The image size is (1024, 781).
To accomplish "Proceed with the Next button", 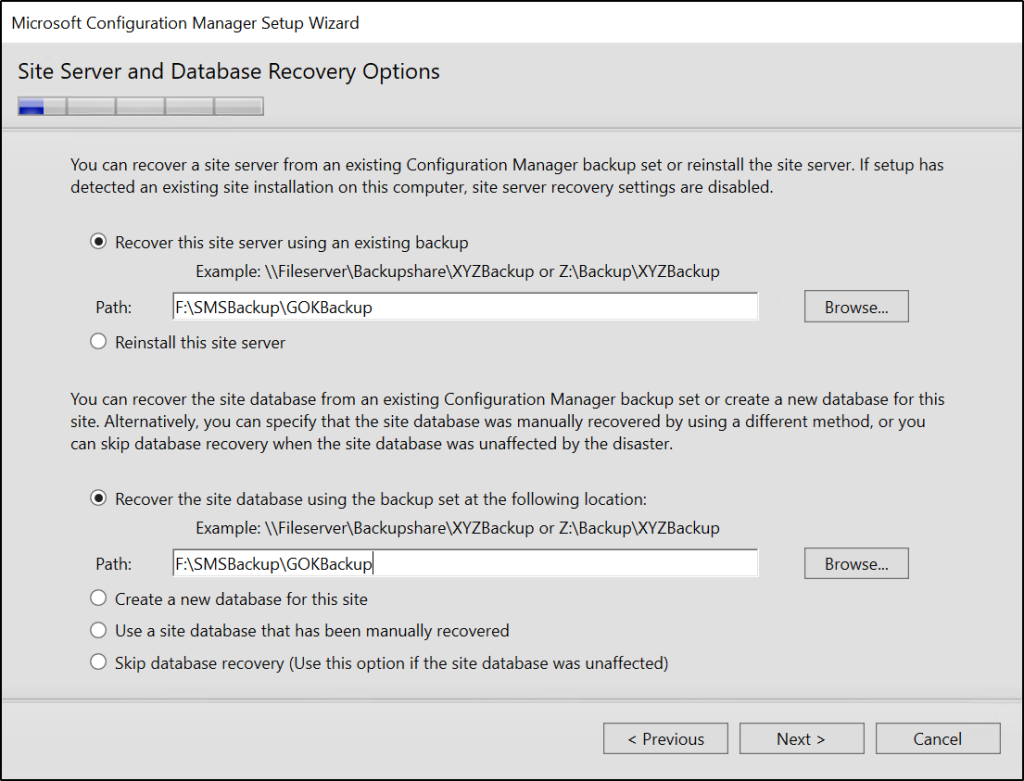I will click(x=801, y=739).
